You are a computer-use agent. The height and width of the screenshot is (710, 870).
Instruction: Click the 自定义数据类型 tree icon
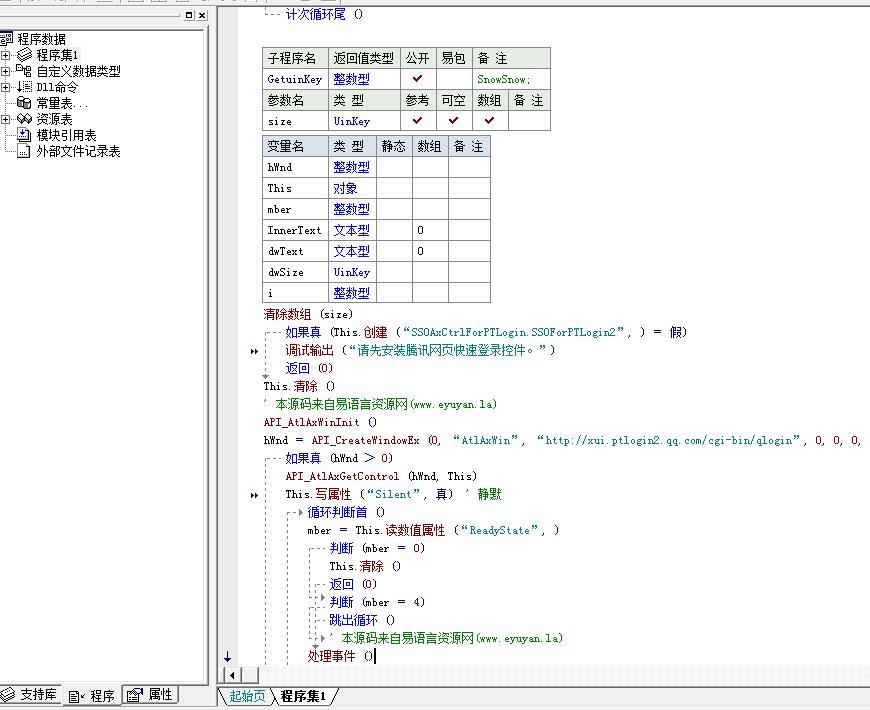click(x=24, y=71)
